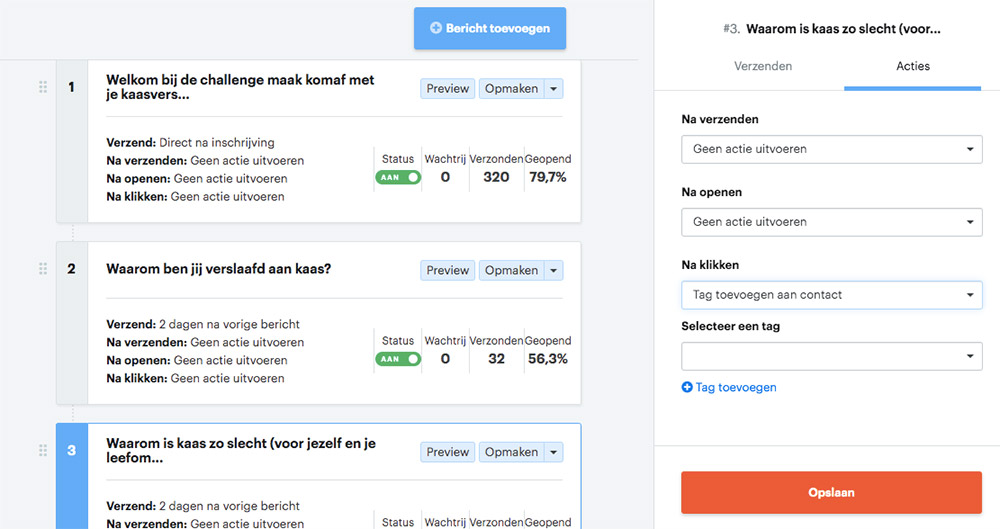This screenshot has height=529, width=1000.
Task: Open Na verzenden dropdown
Action: point(831,149)
